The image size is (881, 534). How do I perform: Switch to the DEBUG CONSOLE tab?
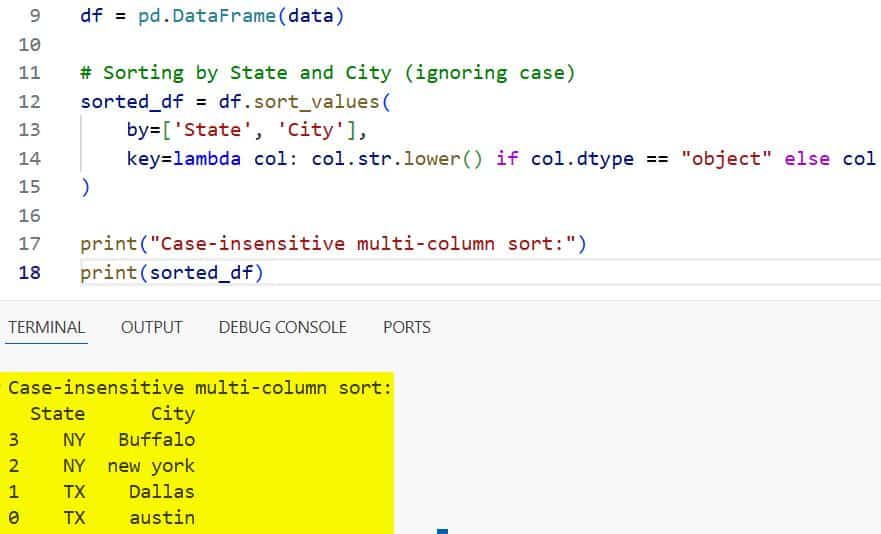283,327
